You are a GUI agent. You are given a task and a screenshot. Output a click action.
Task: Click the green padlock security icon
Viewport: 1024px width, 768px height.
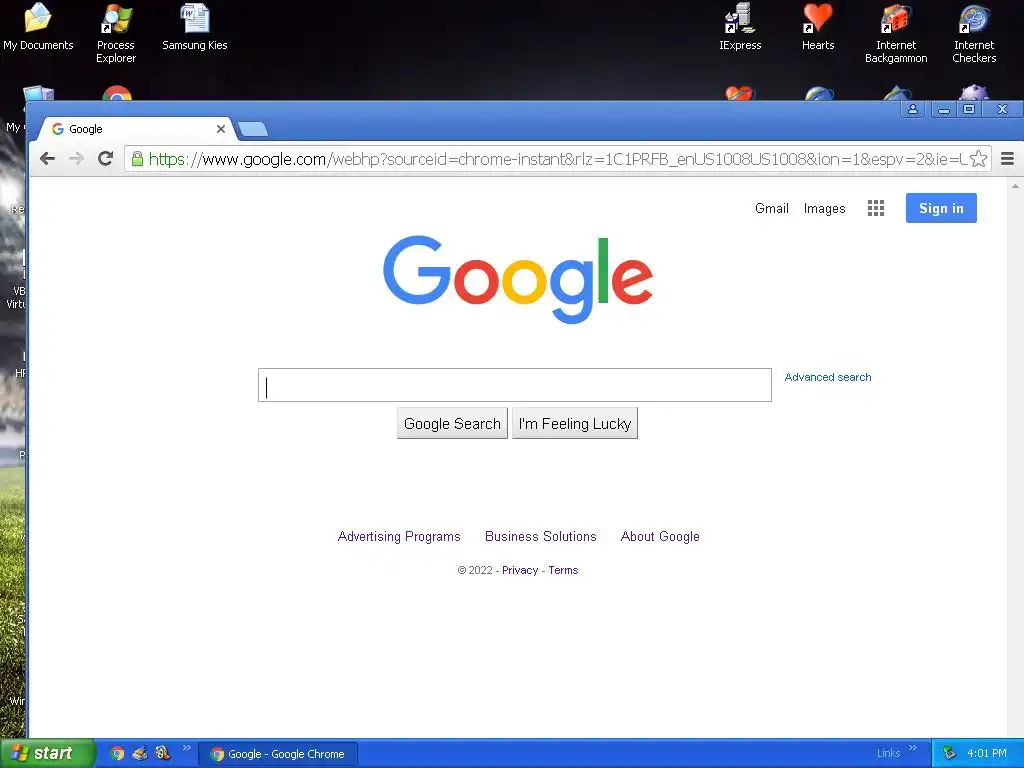(137, 159)
